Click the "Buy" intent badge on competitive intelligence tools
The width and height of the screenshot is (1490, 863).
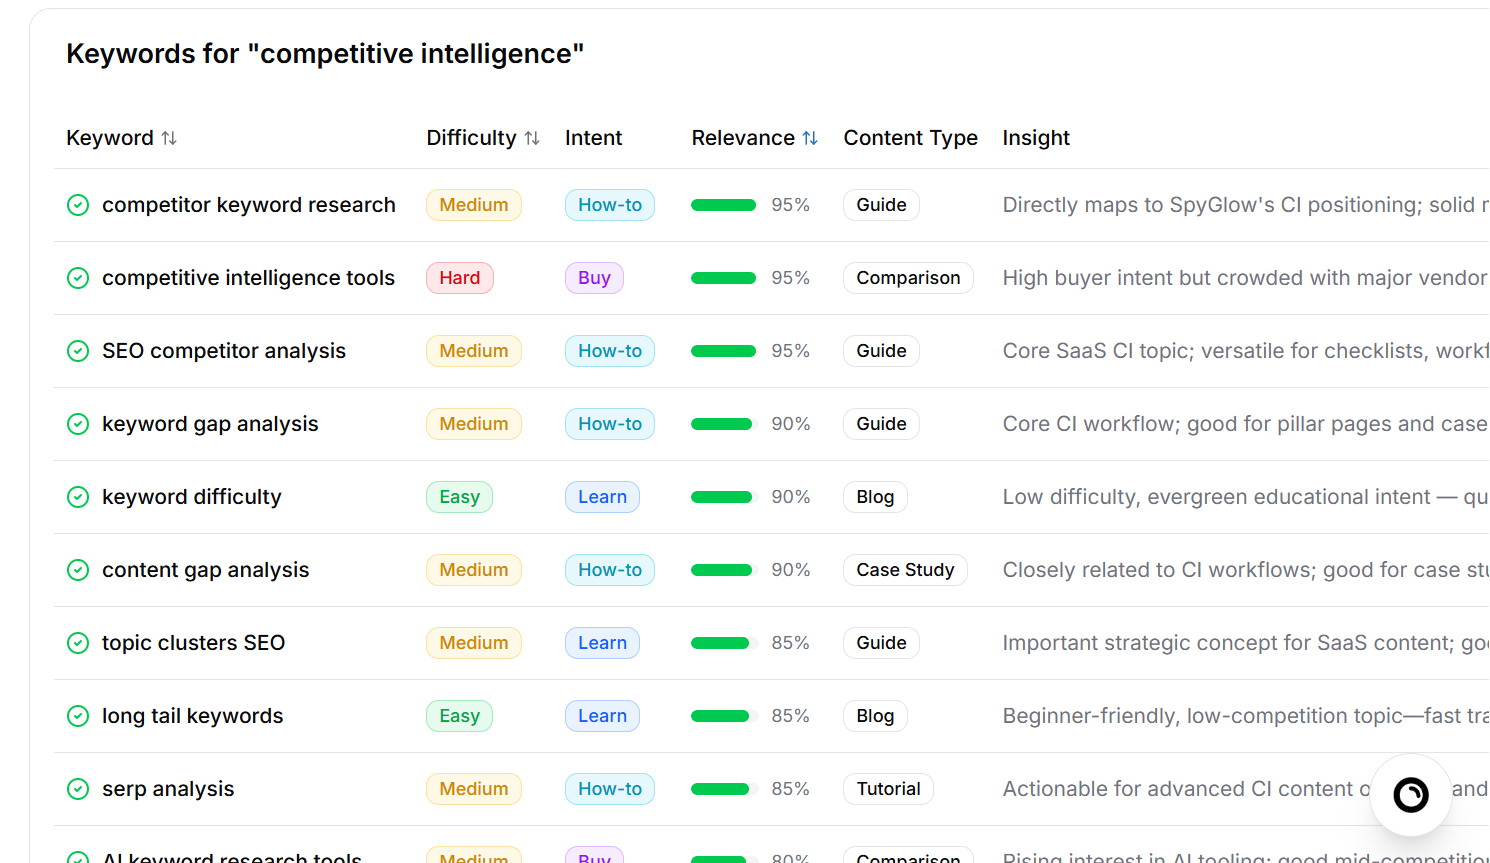pos(594,278)
